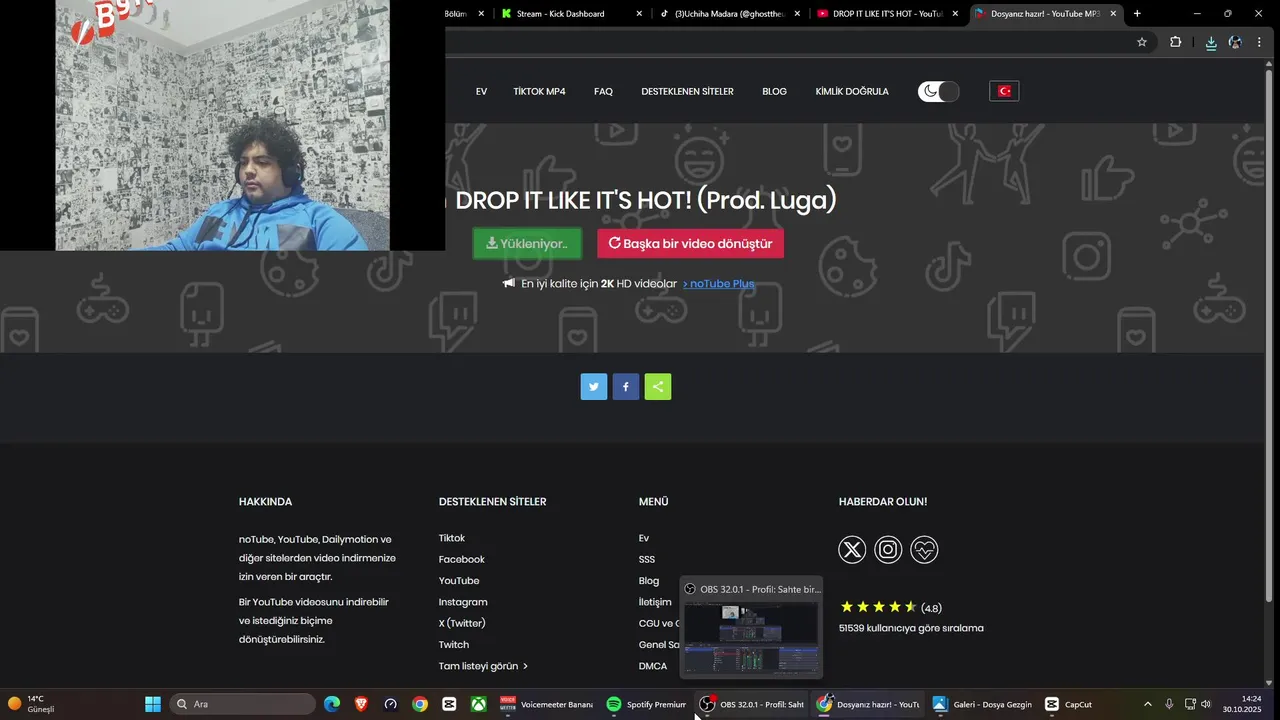Open the TIKTOK MP4 menu item
This screenshot has width=1280, height=720.
coord(539,91)
